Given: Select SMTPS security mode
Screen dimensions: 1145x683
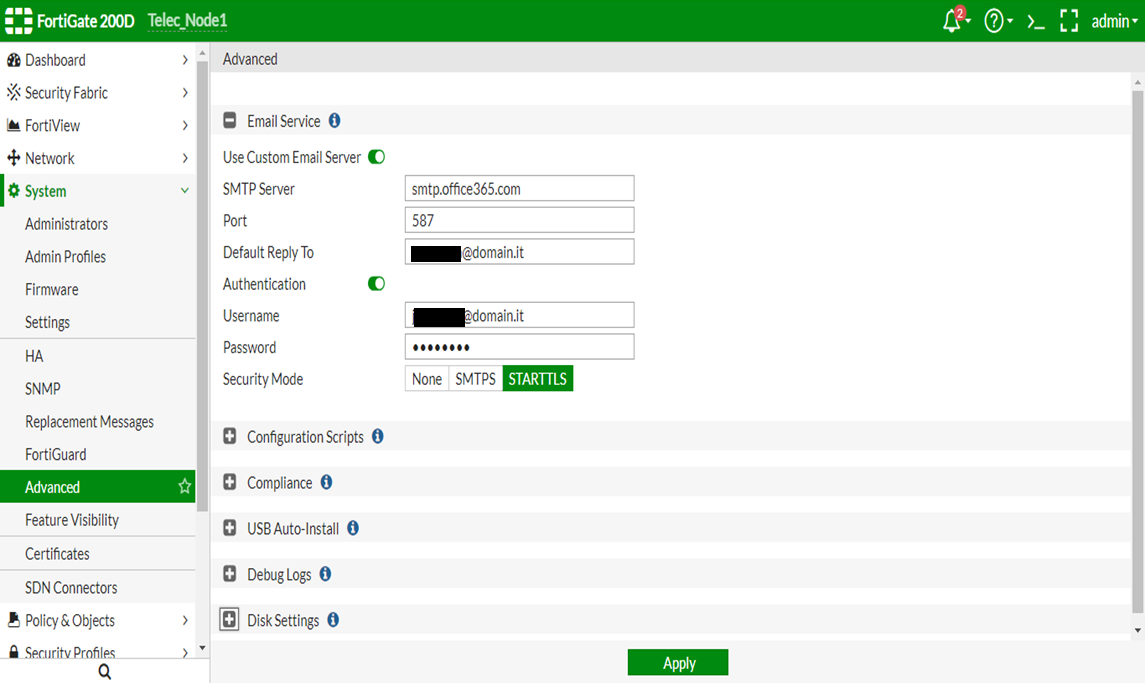Looking at the screenshot, I should tap(476, 379).
